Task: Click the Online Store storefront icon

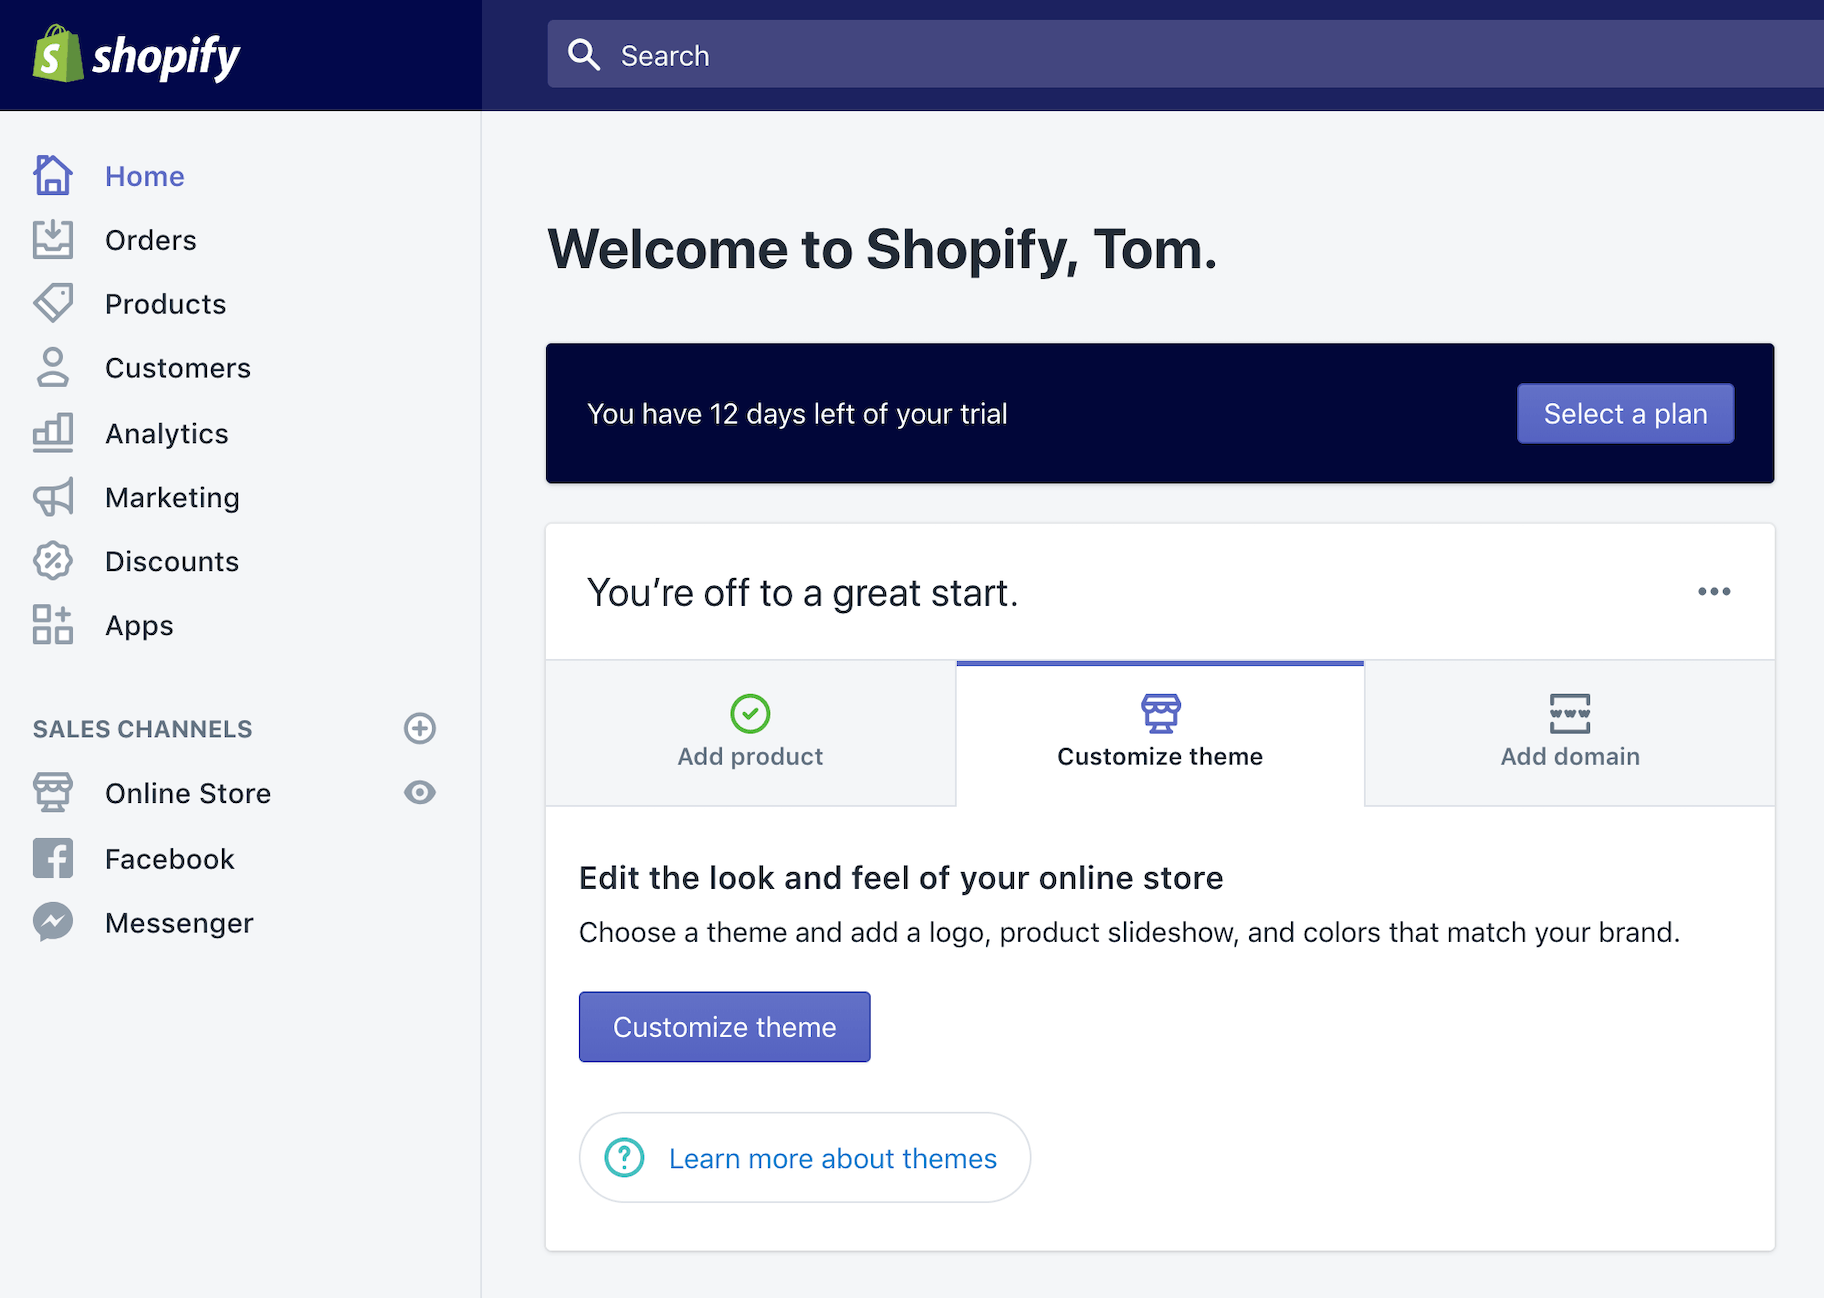Action: (52, 792)
